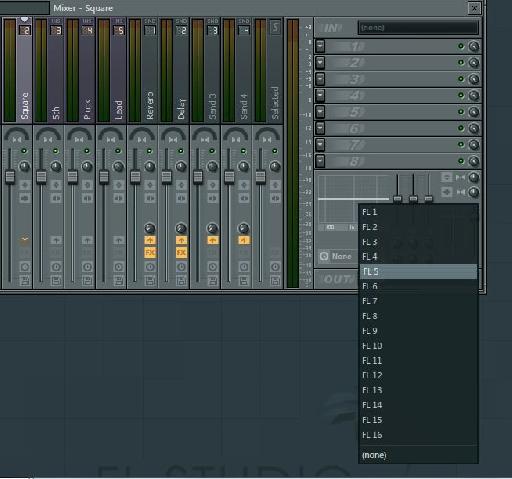Disable effect slot 5 using its green LED
512x479 pixels.
461,111
